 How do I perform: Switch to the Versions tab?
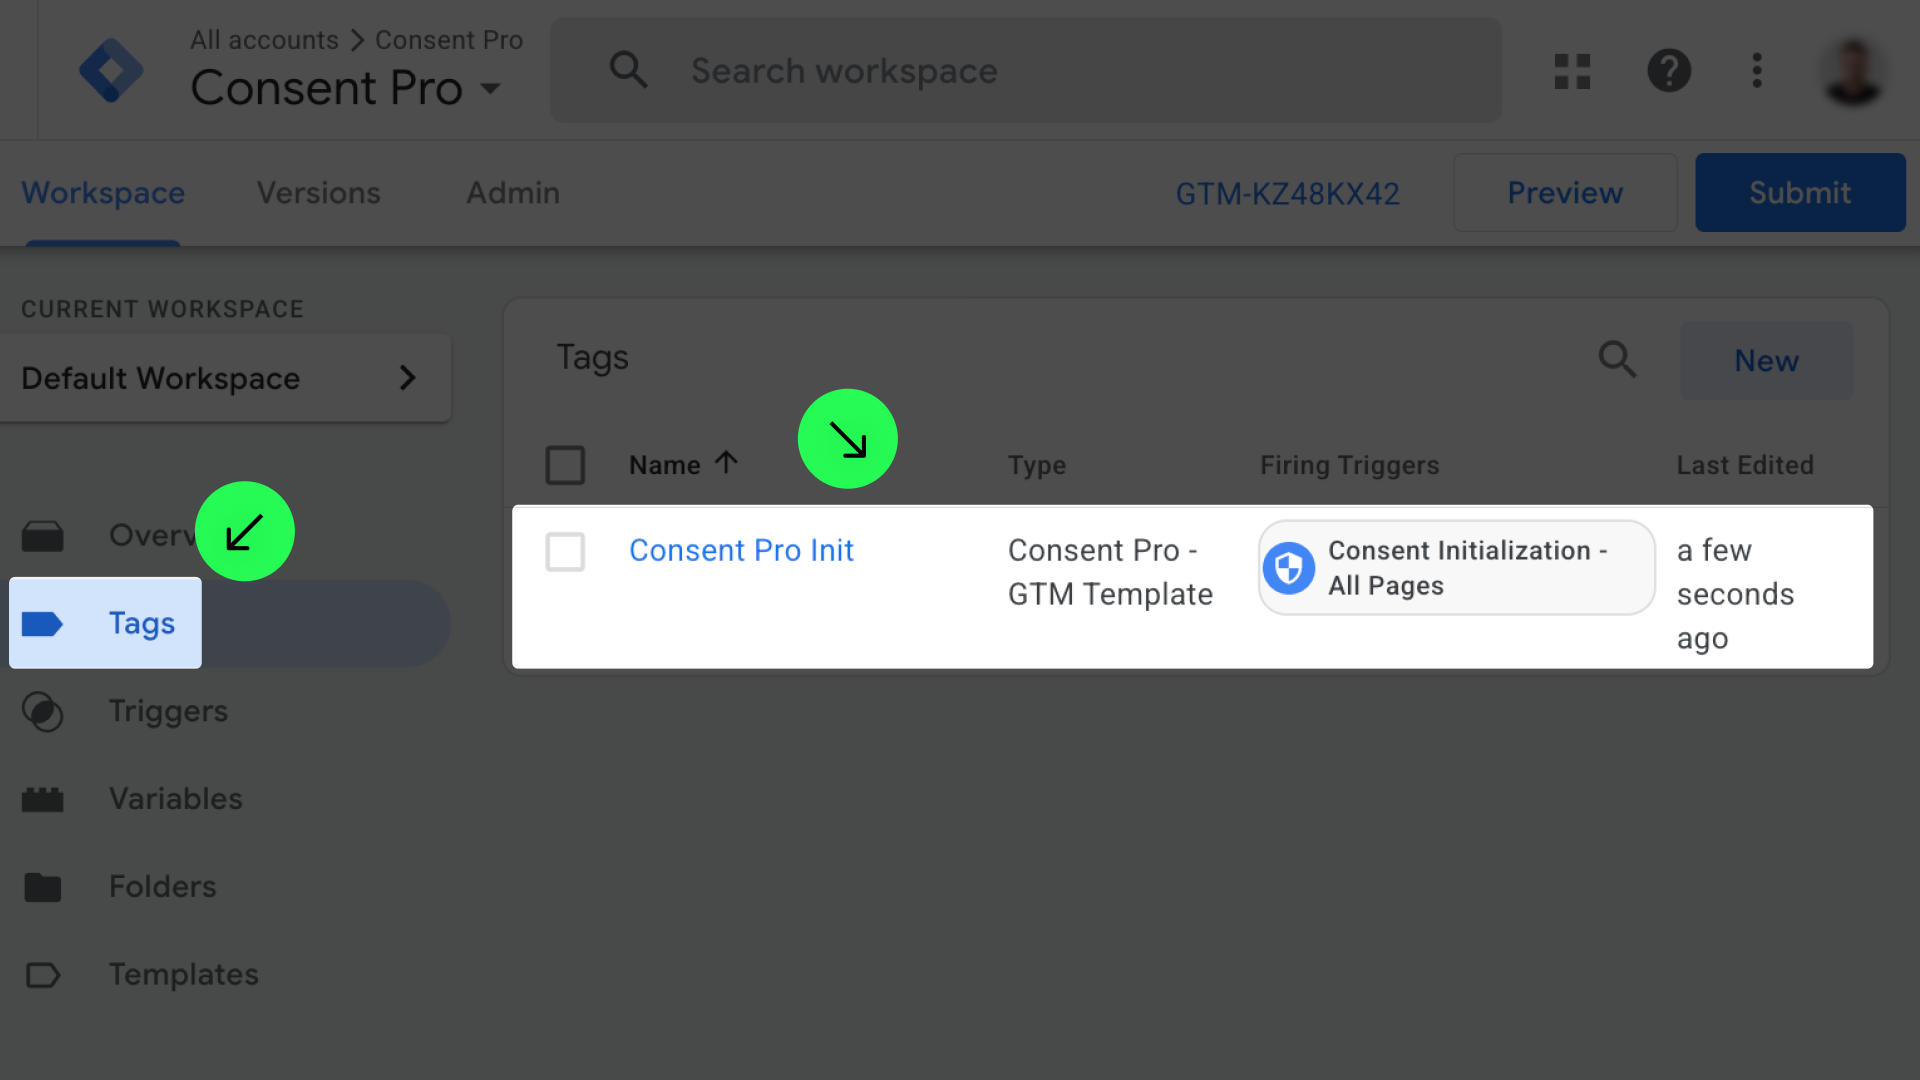tap(318, 193)
